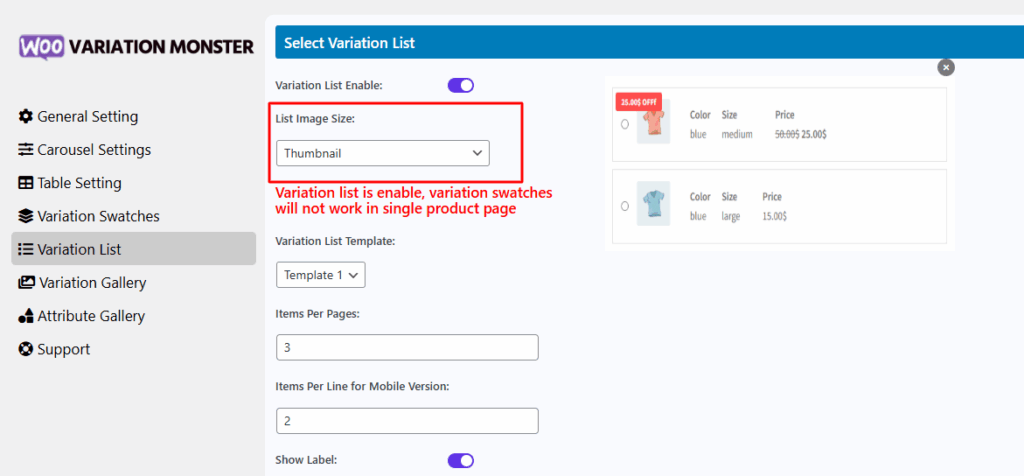
Task: Click the Items Per Pages input field
Action: coord(408,347)
